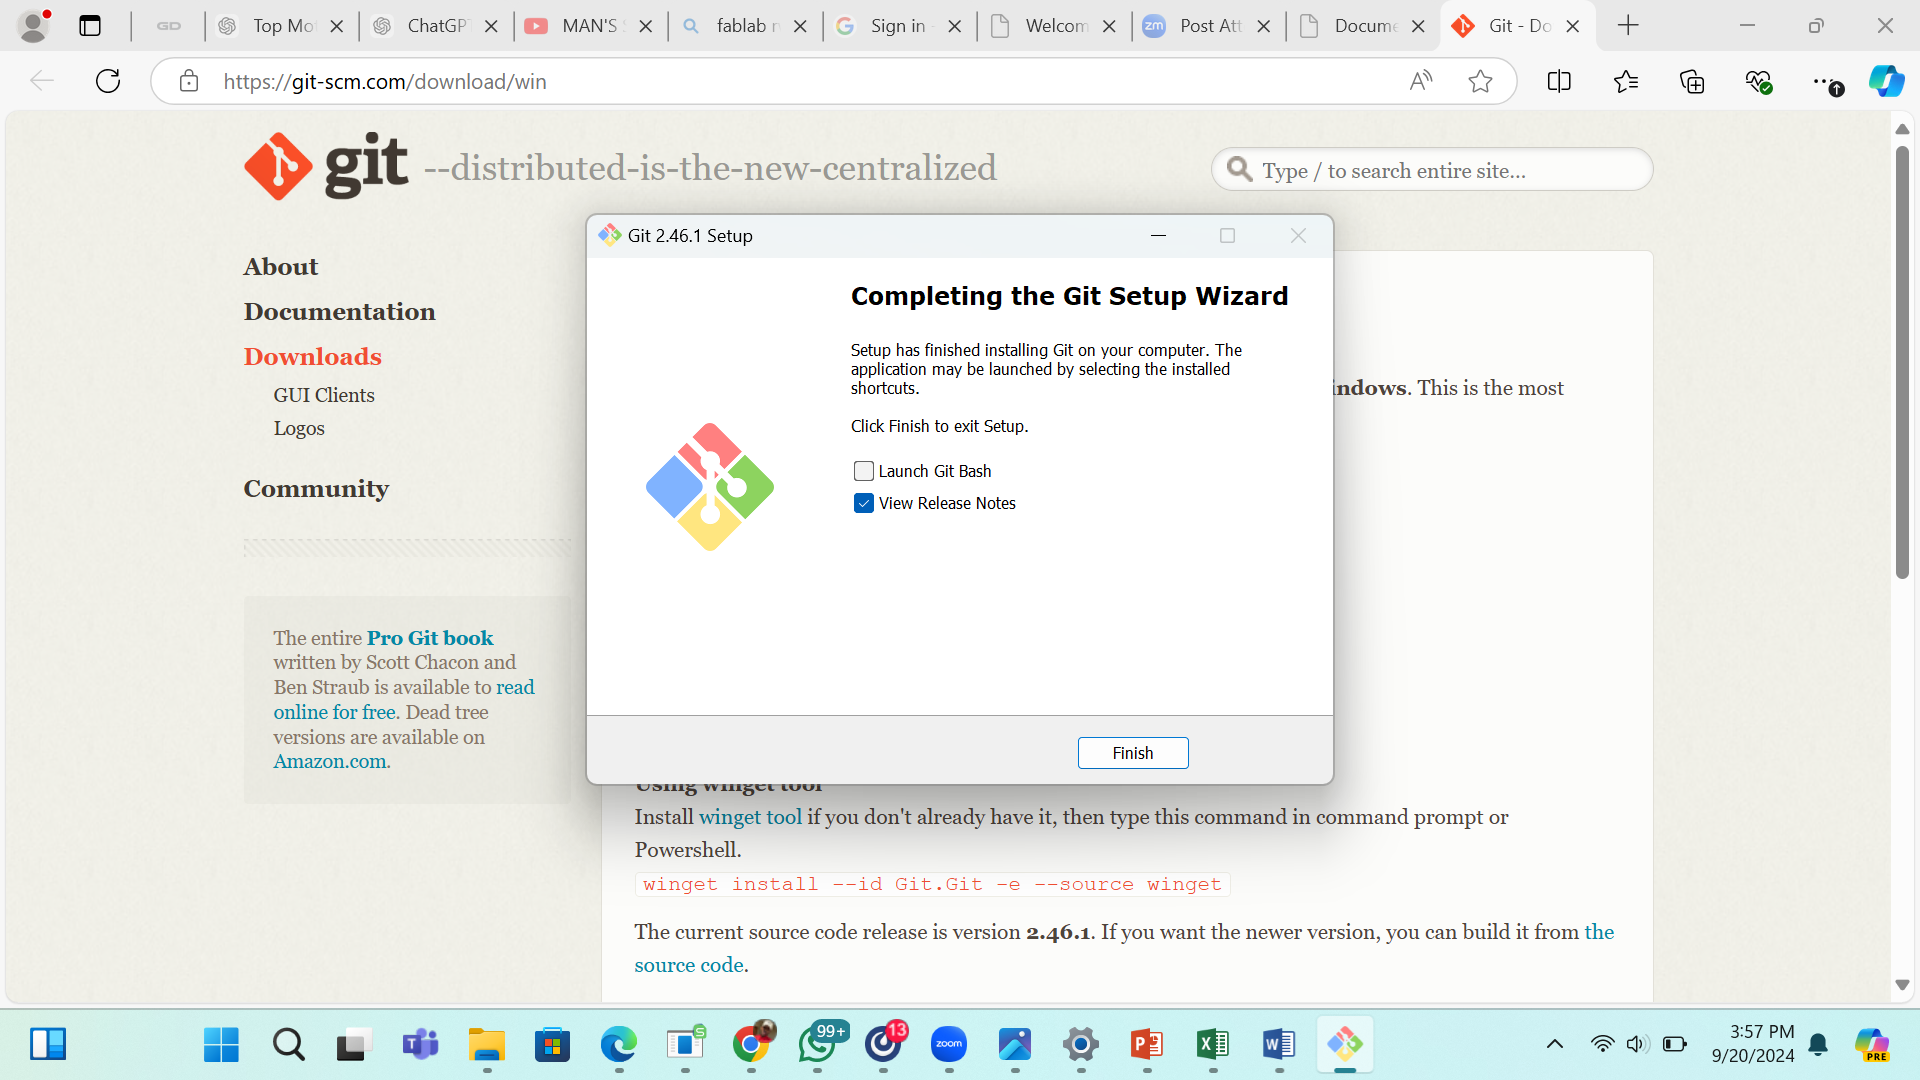Screen dimensions: 1920x1080
Task: Open the Edge Favorites list
Action: pyautogui.click(x=1626, y=81)
